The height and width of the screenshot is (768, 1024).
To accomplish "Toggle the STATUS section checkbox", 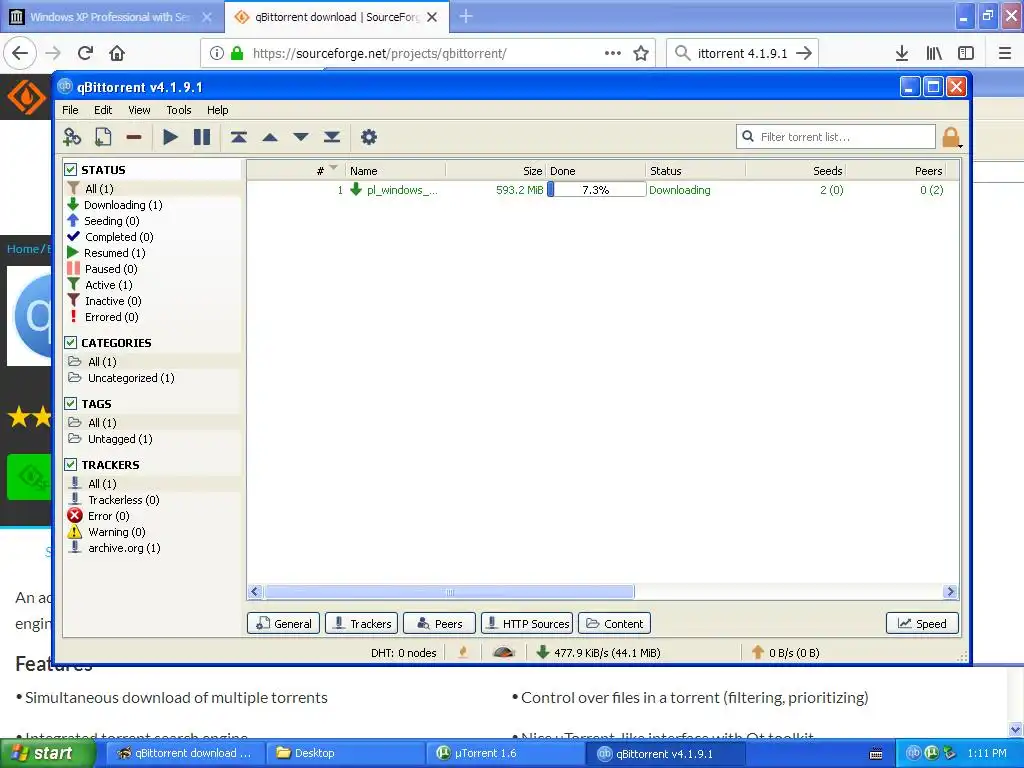I will (x=71, y=170).
